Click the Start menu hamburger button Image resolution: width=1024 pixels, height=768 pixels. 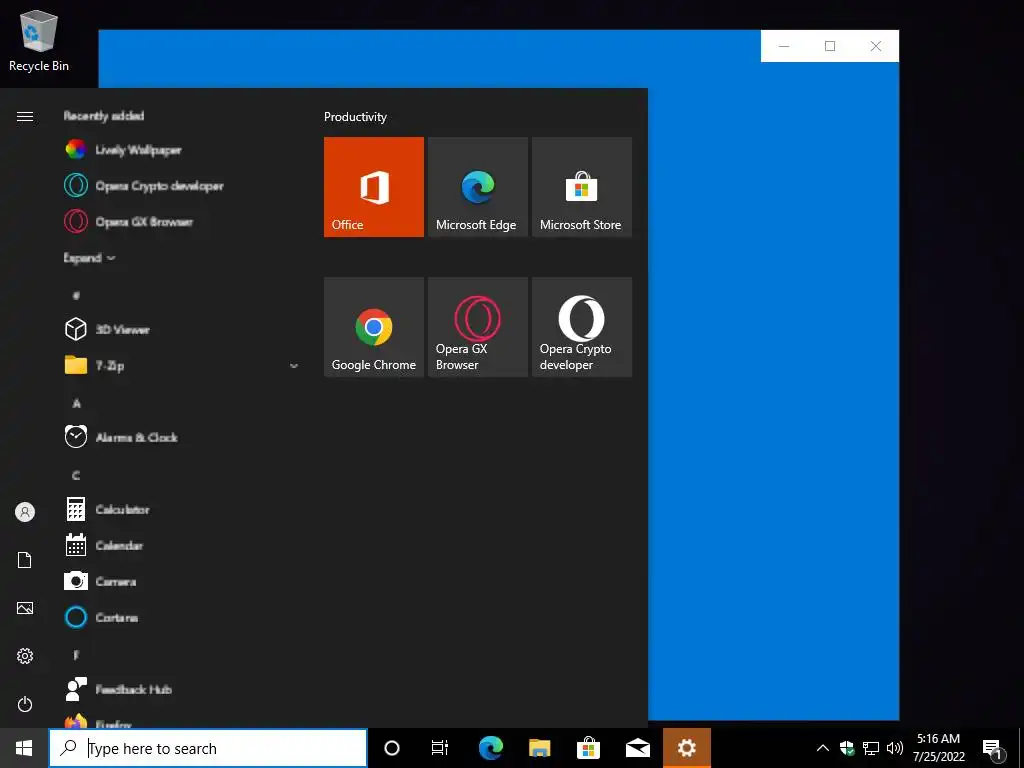tap(25, 116)
